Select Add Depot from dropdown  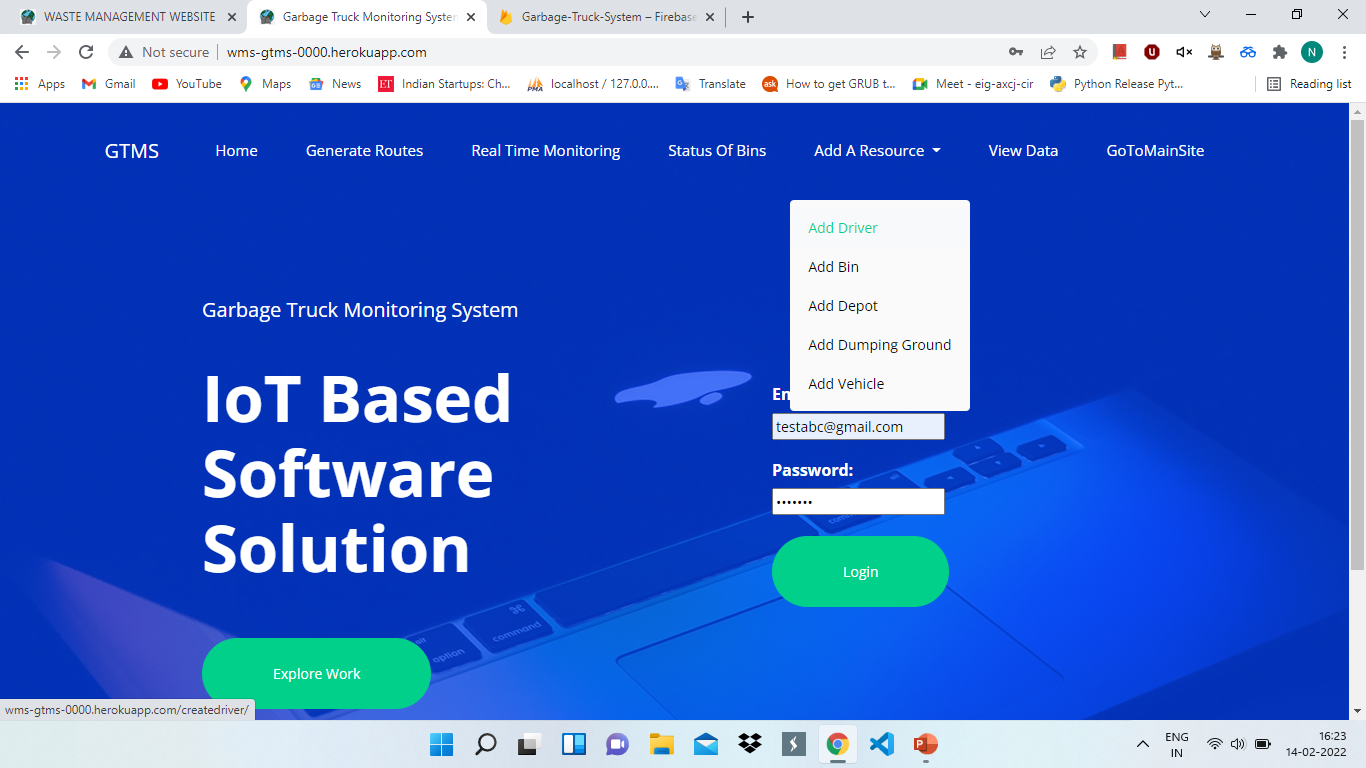tap(880, 306)
